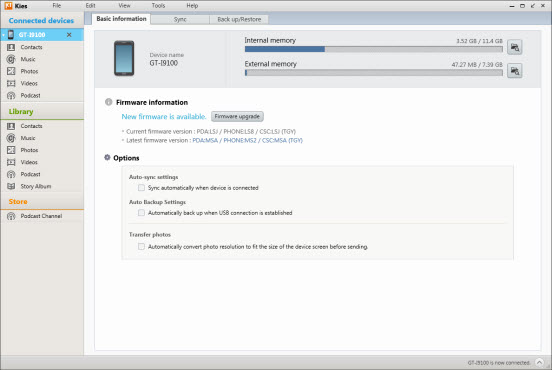The width and height of the screenshot is (552, 370).
Task: Open Podcast under Connected devices
Action: click(x=30, y=95)
